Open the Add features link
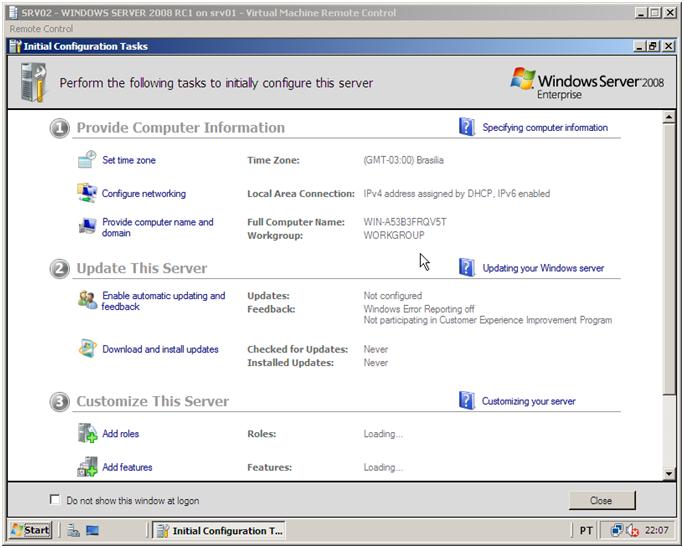The width and height of the screenshot is (684, 548). [x=127, y=467]
